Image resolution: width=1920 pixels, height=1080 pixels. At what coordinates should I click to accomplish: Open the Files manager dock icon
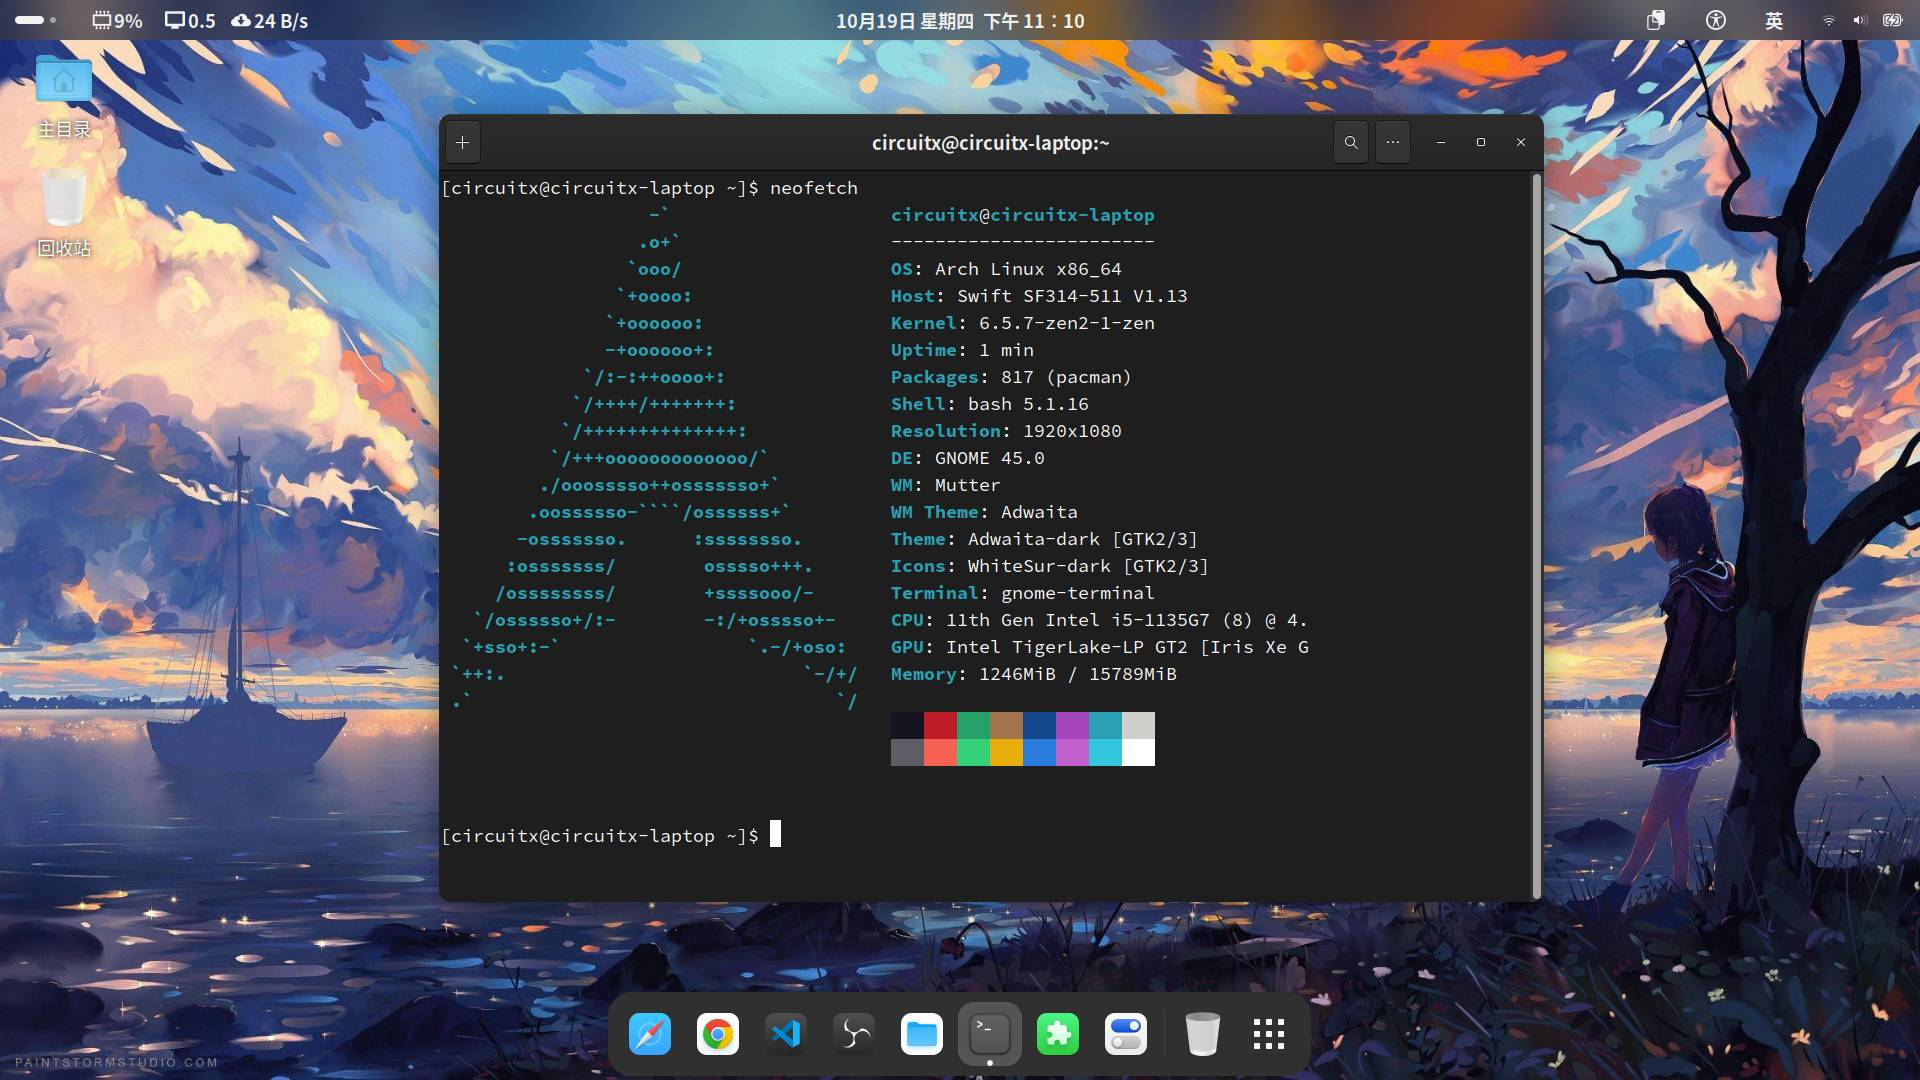[922, 1034]
